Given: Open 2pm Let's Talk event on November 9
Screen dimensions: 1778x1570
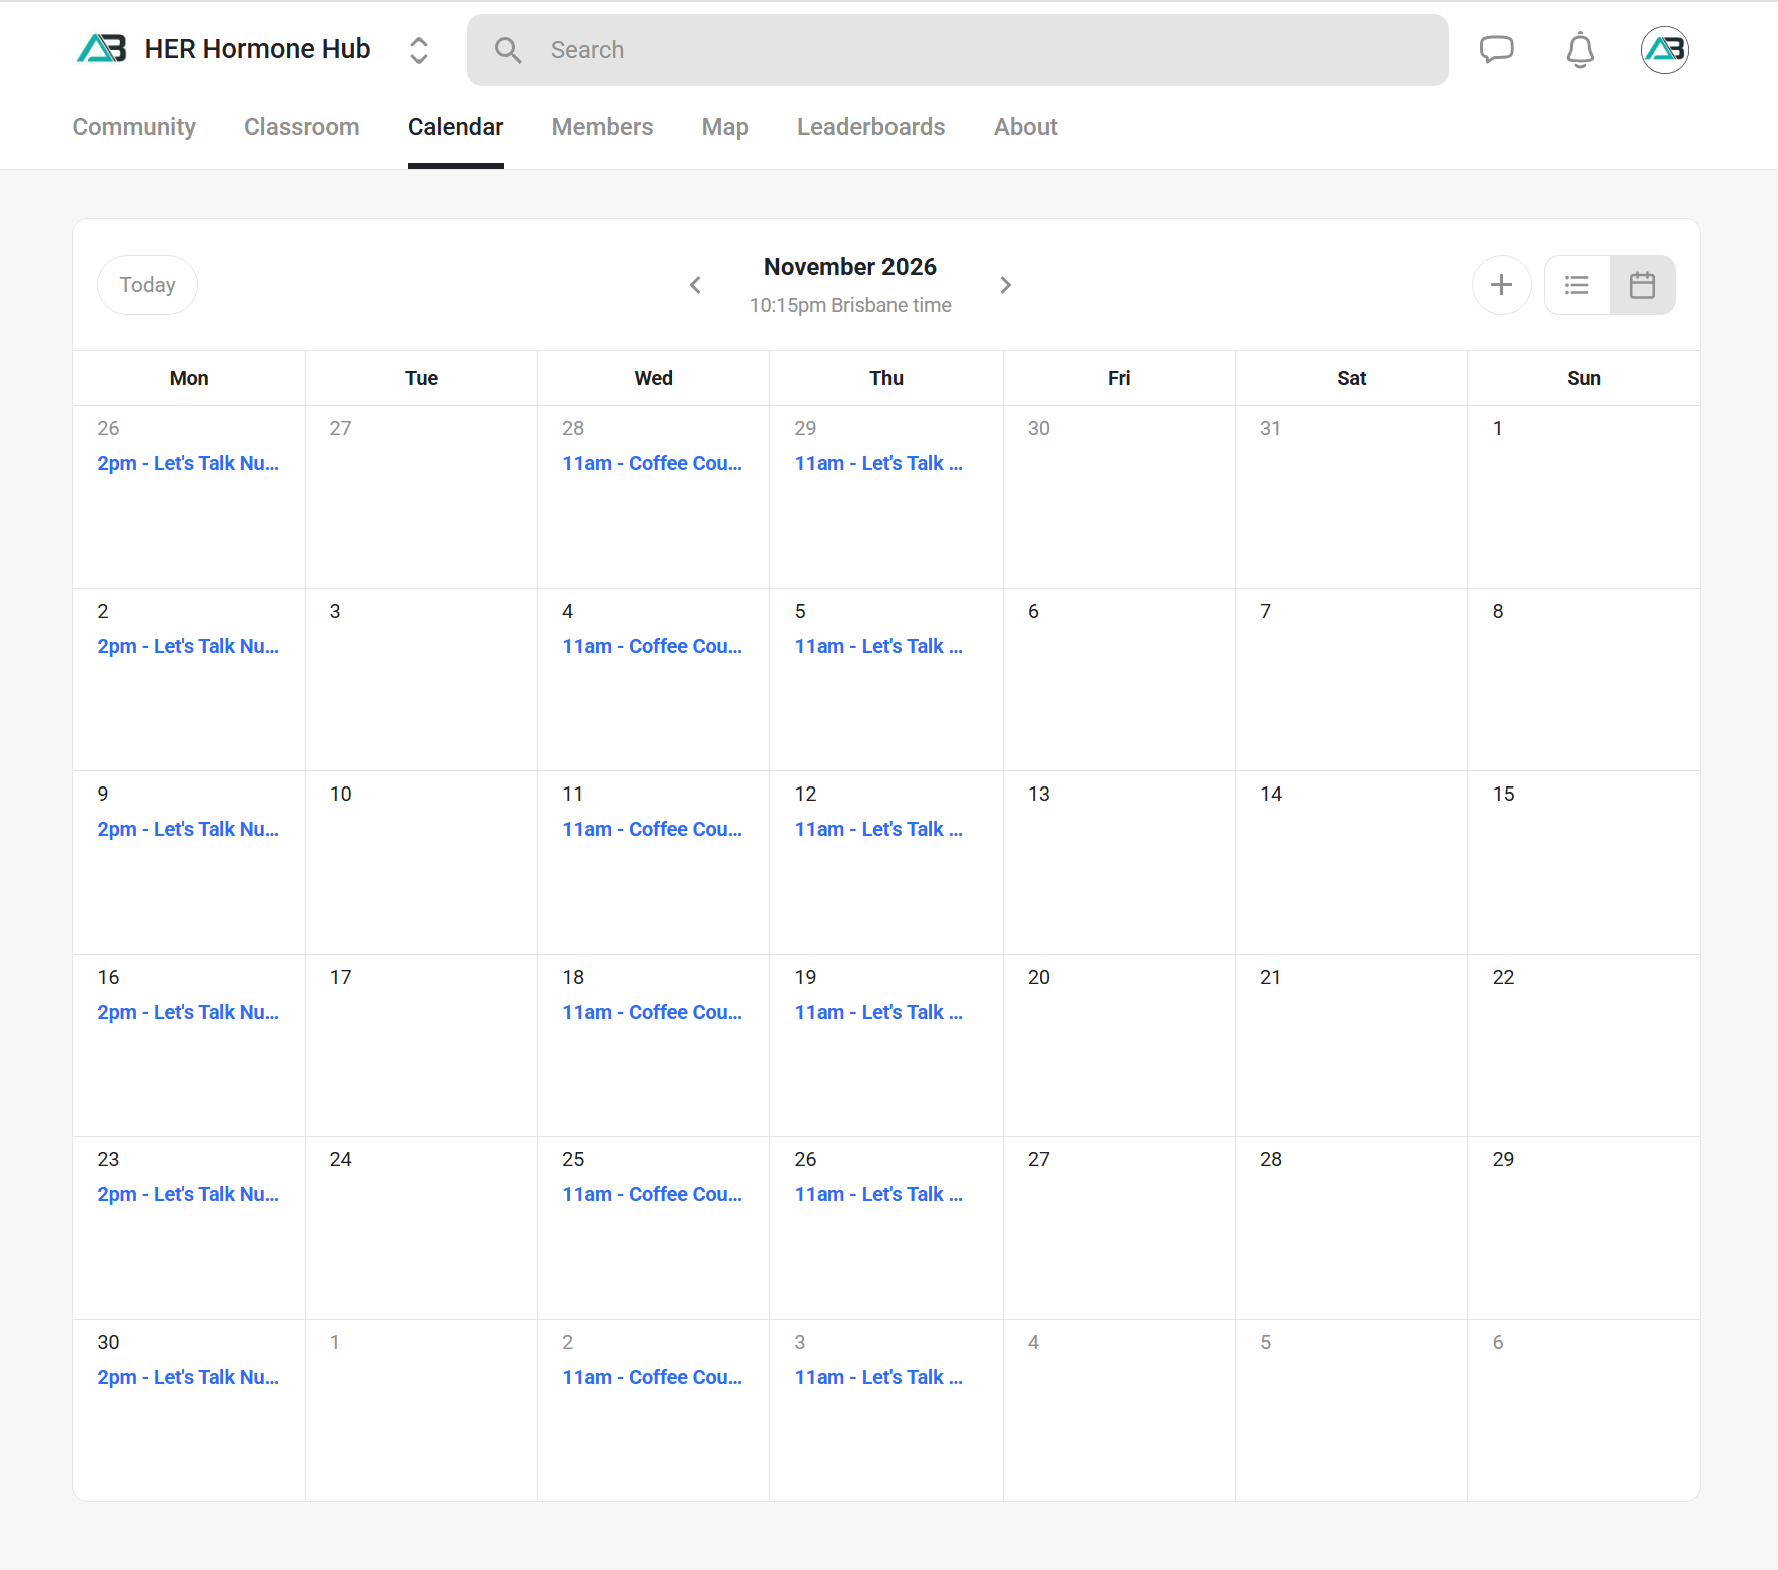Looking at the screenshot, I should coord(188,829).
